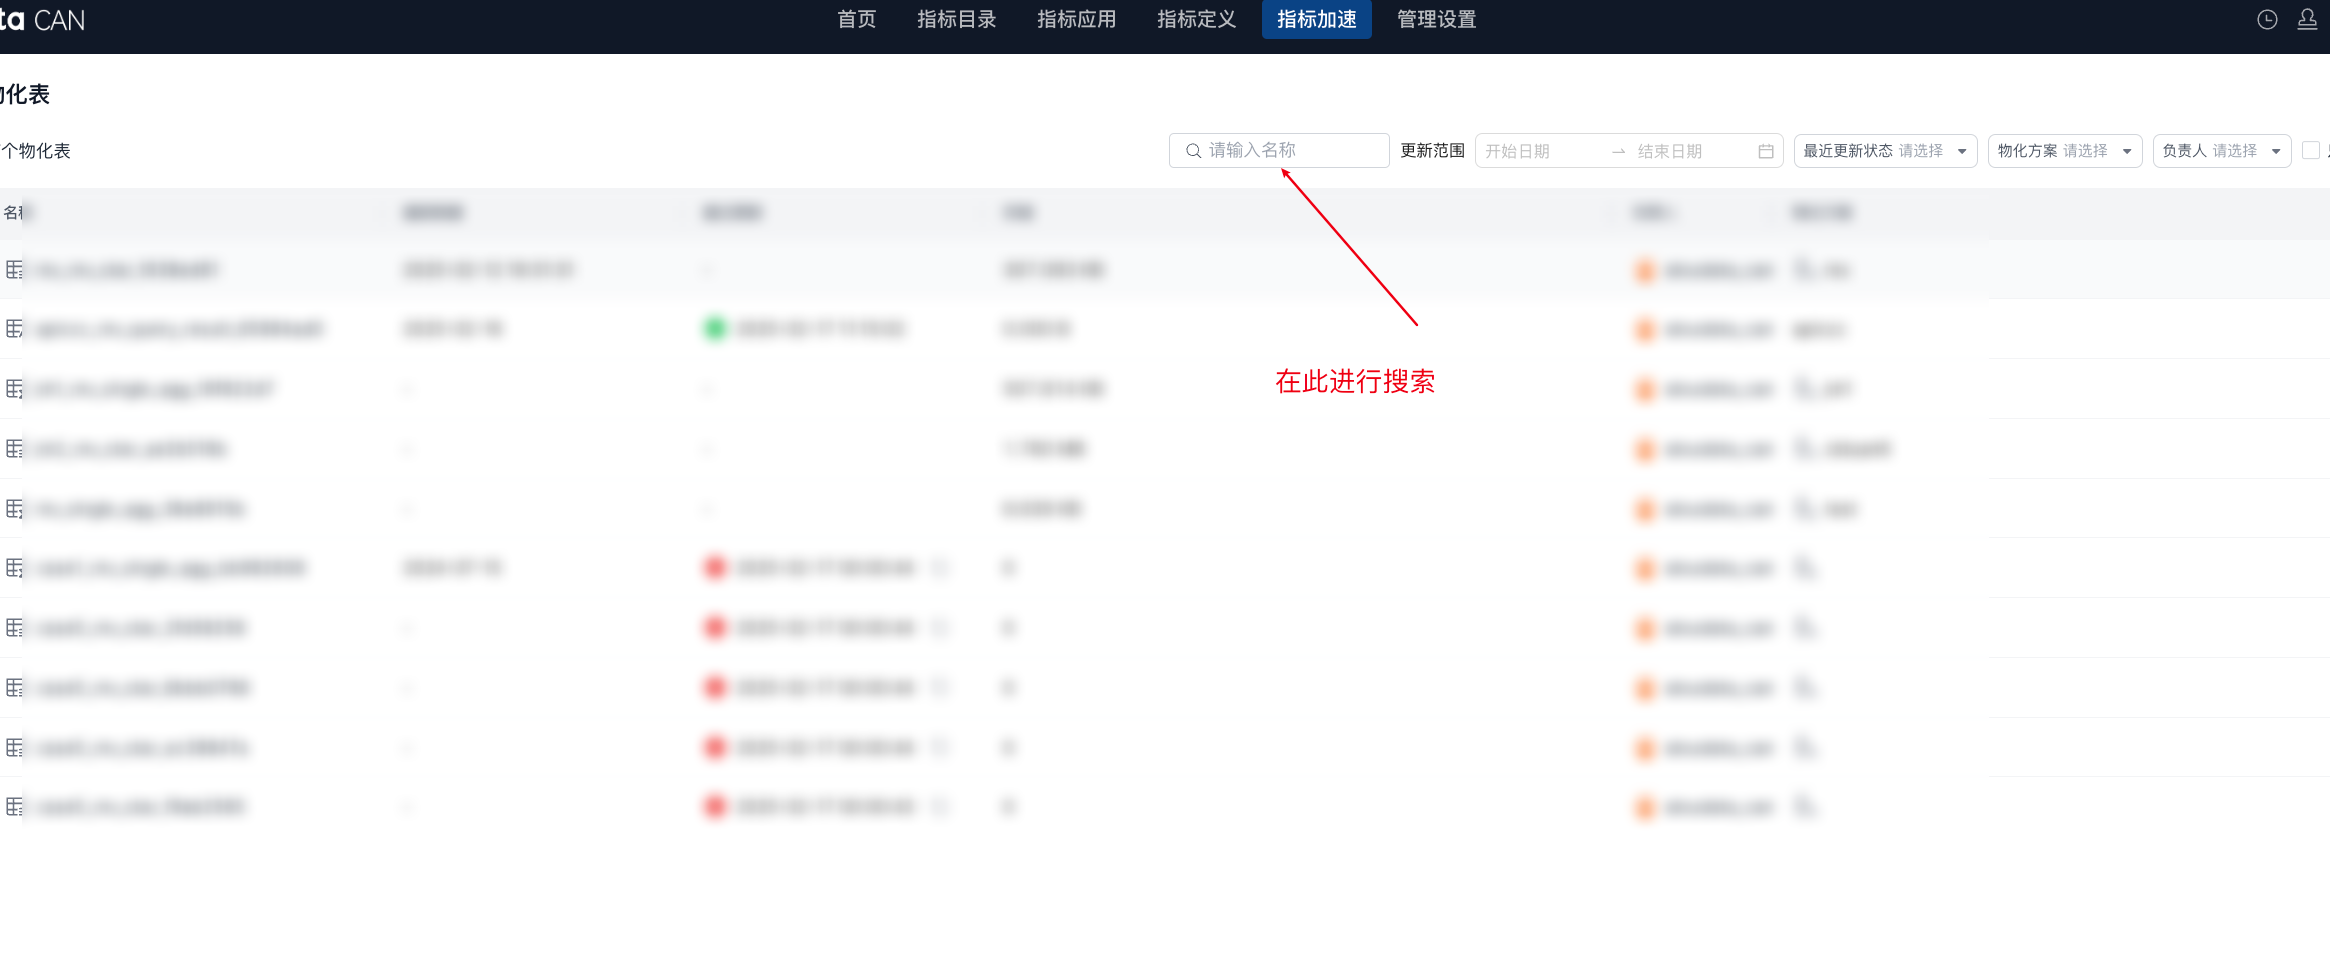Image resolution: width=2330 pixels, height=960 pixels.
Task: Click the table icon in second row
Action: (x=14, y=329)
